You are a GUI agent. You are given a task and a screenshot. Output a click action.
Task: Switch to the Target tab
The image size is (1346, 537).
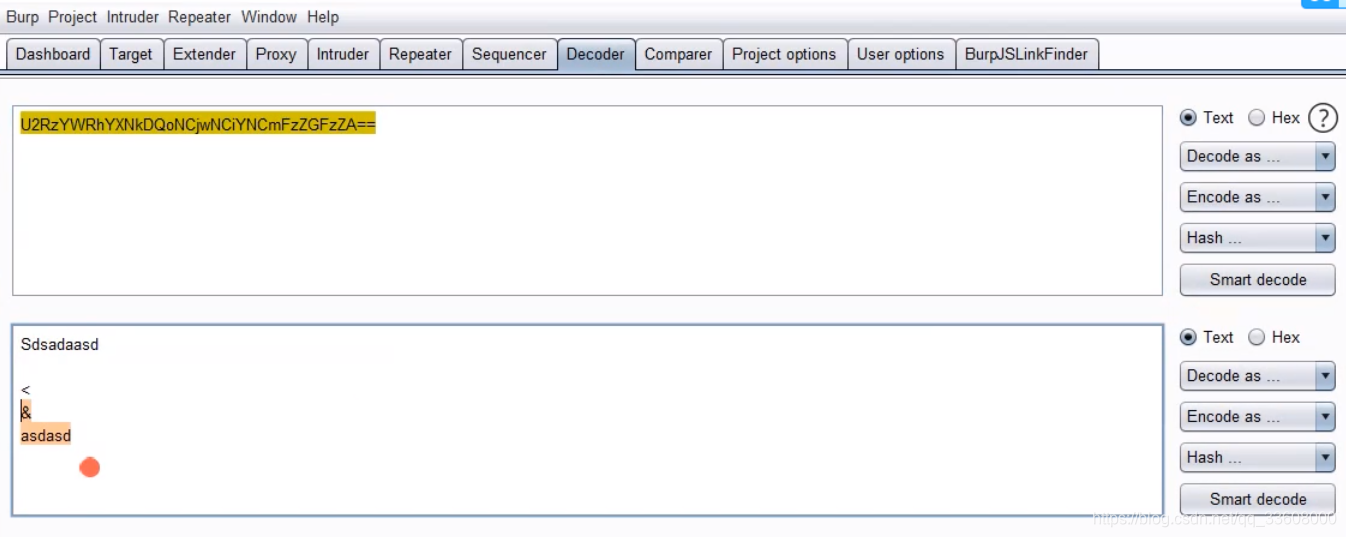click(x=131, y=54)
